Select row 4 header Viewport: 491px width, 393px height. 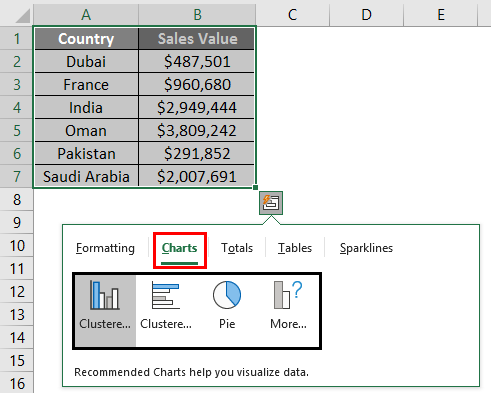pos(17,108)
